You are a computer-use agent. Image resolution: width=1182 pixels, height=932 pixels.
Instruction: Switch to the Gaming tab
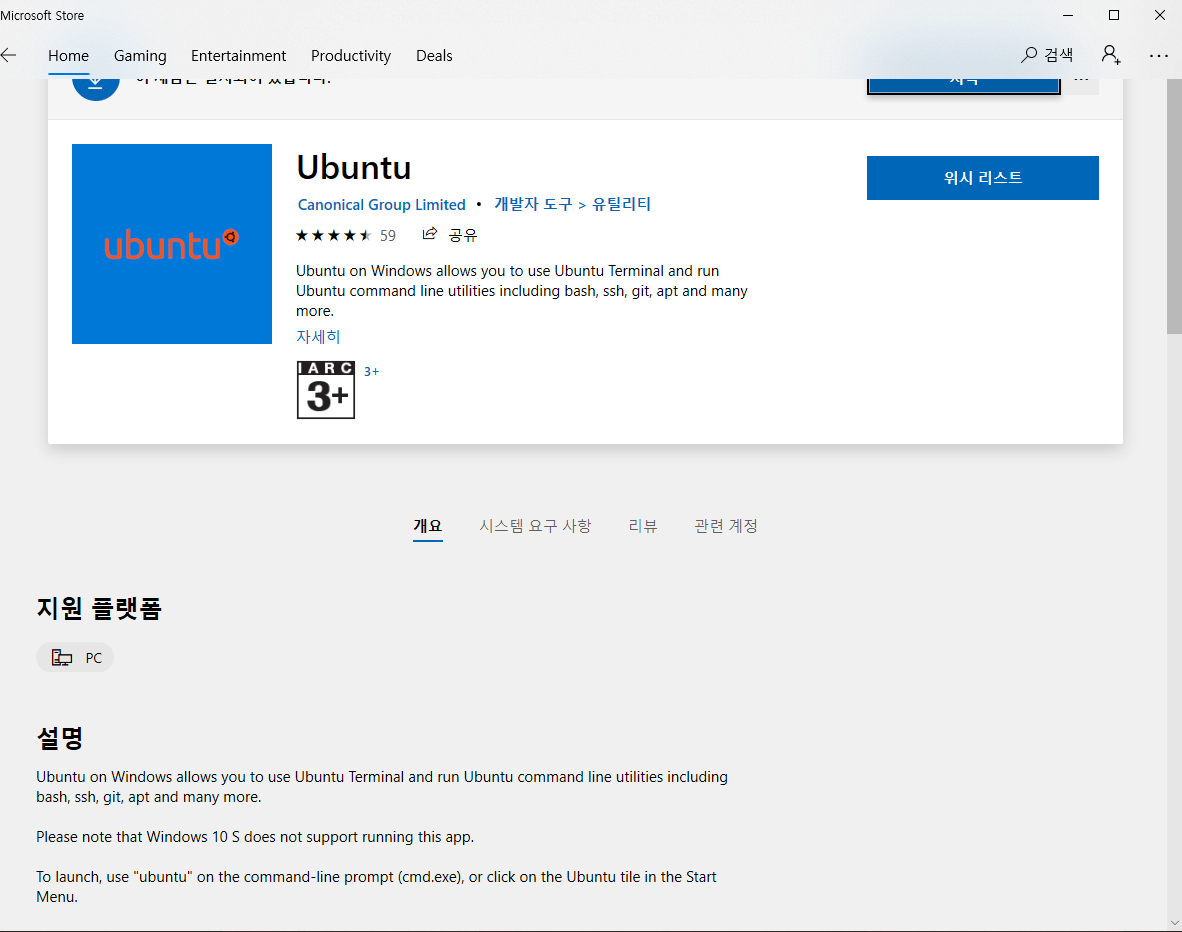pos(140,56)
